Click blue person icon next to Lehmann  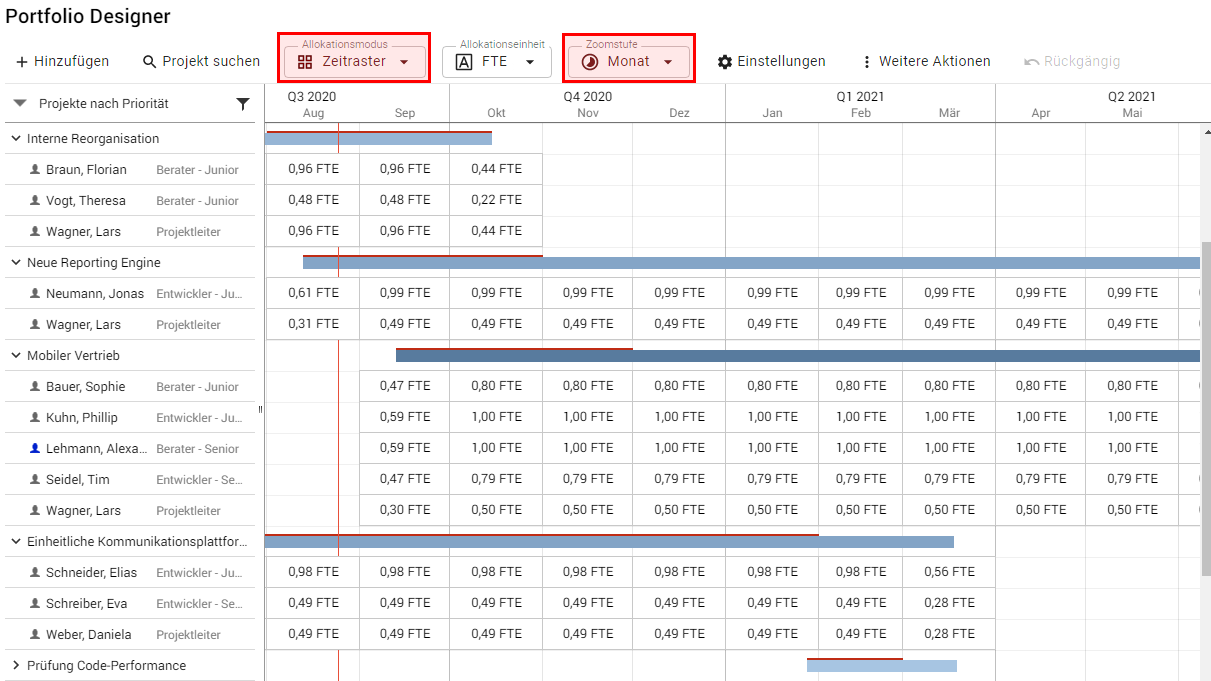pos(35,449)
